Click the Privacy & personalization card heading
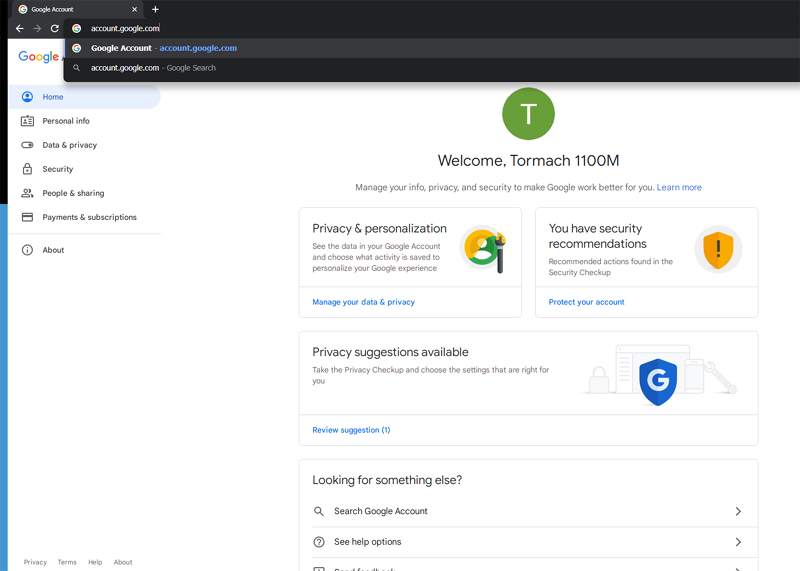This screenshot has height=571, width=800. [379, 229]
